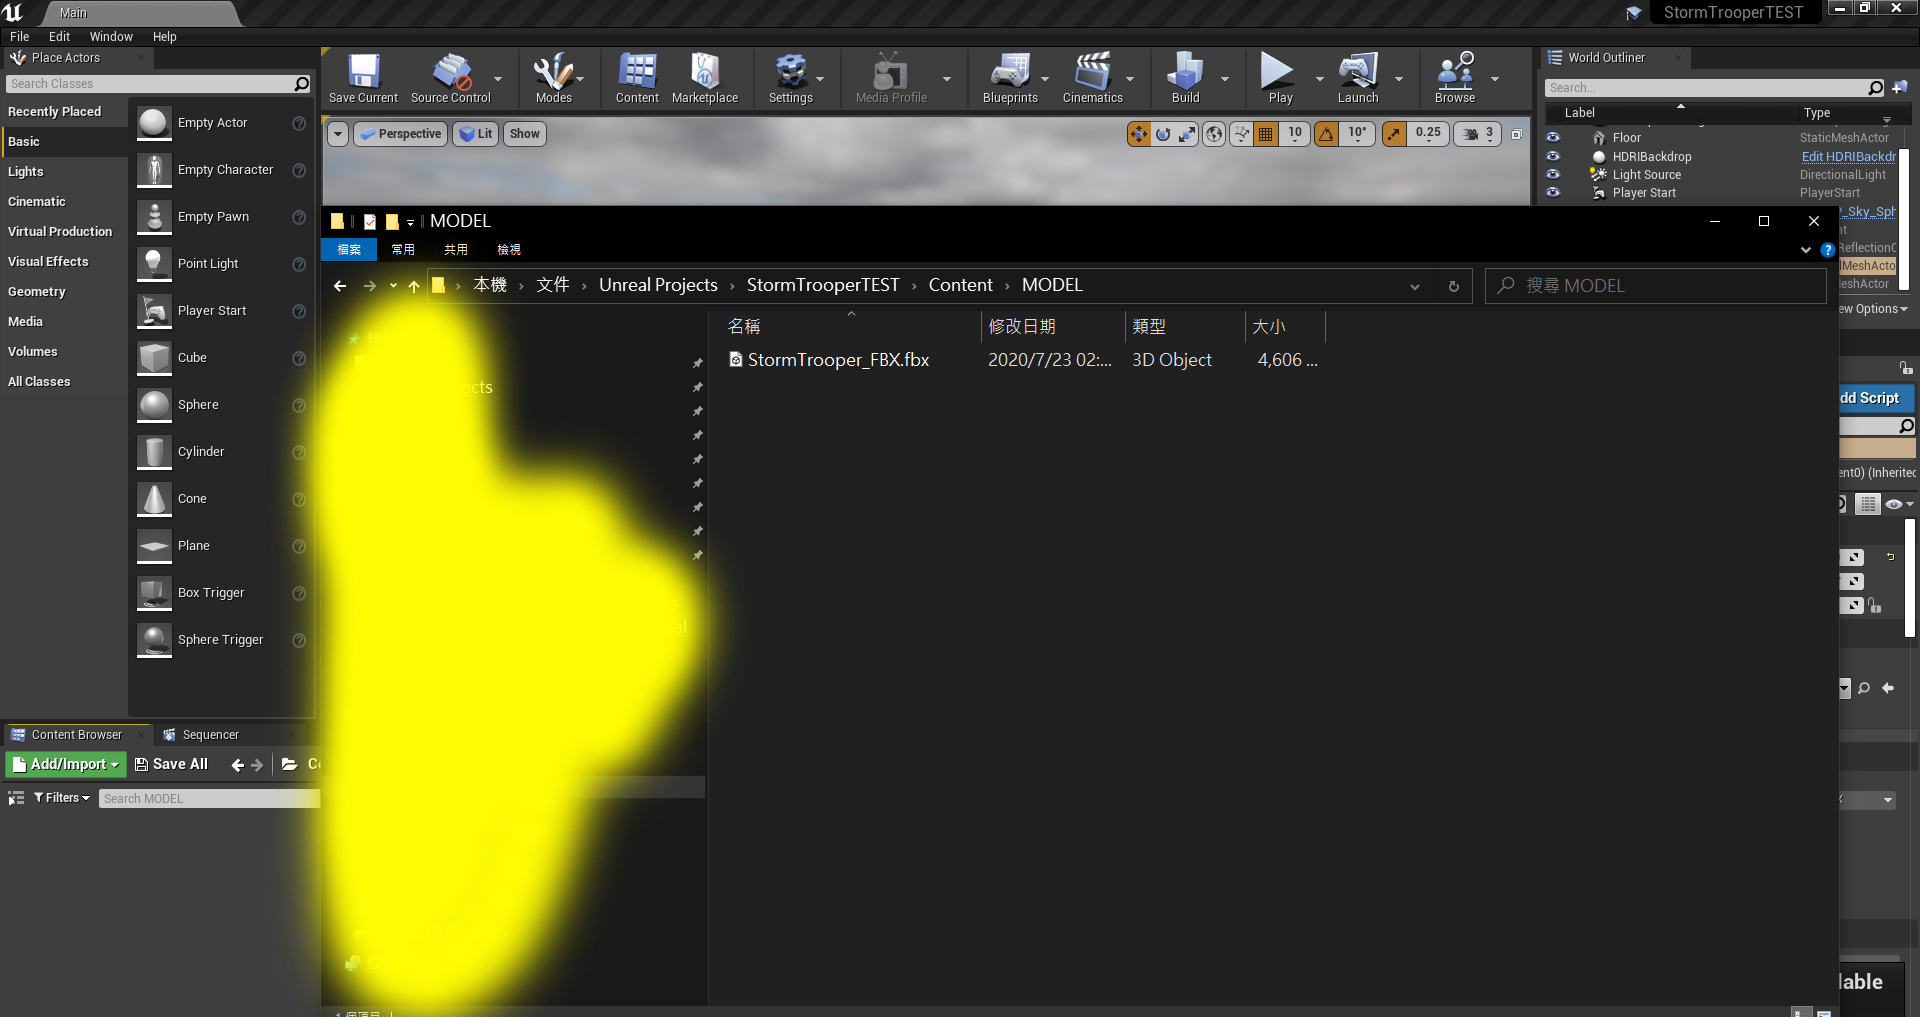This screenshot has width=1920, height=1017.
Task: Open Source Control from the toolbar
Action: click(x=451, y=78)
